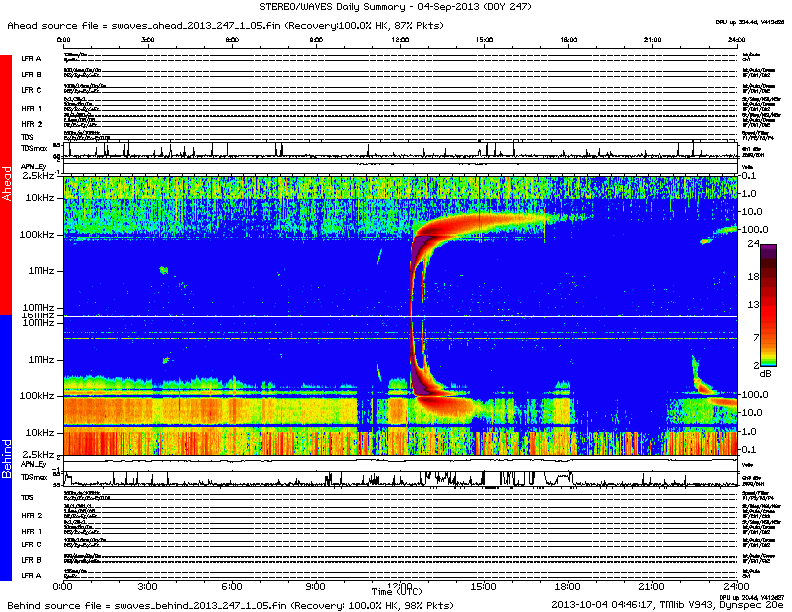Select the LFR B row label in Behind panel
The height and width of the screenshot is (612, 792).
pos(31,560)
